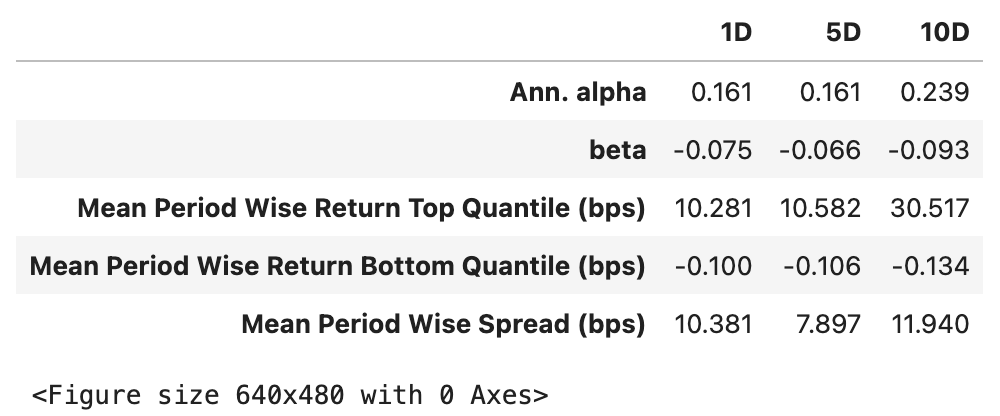Screen dimensions: 1000x416
Task: Click the Bottom Quantile return row label
Action: [x=338, y=267]
